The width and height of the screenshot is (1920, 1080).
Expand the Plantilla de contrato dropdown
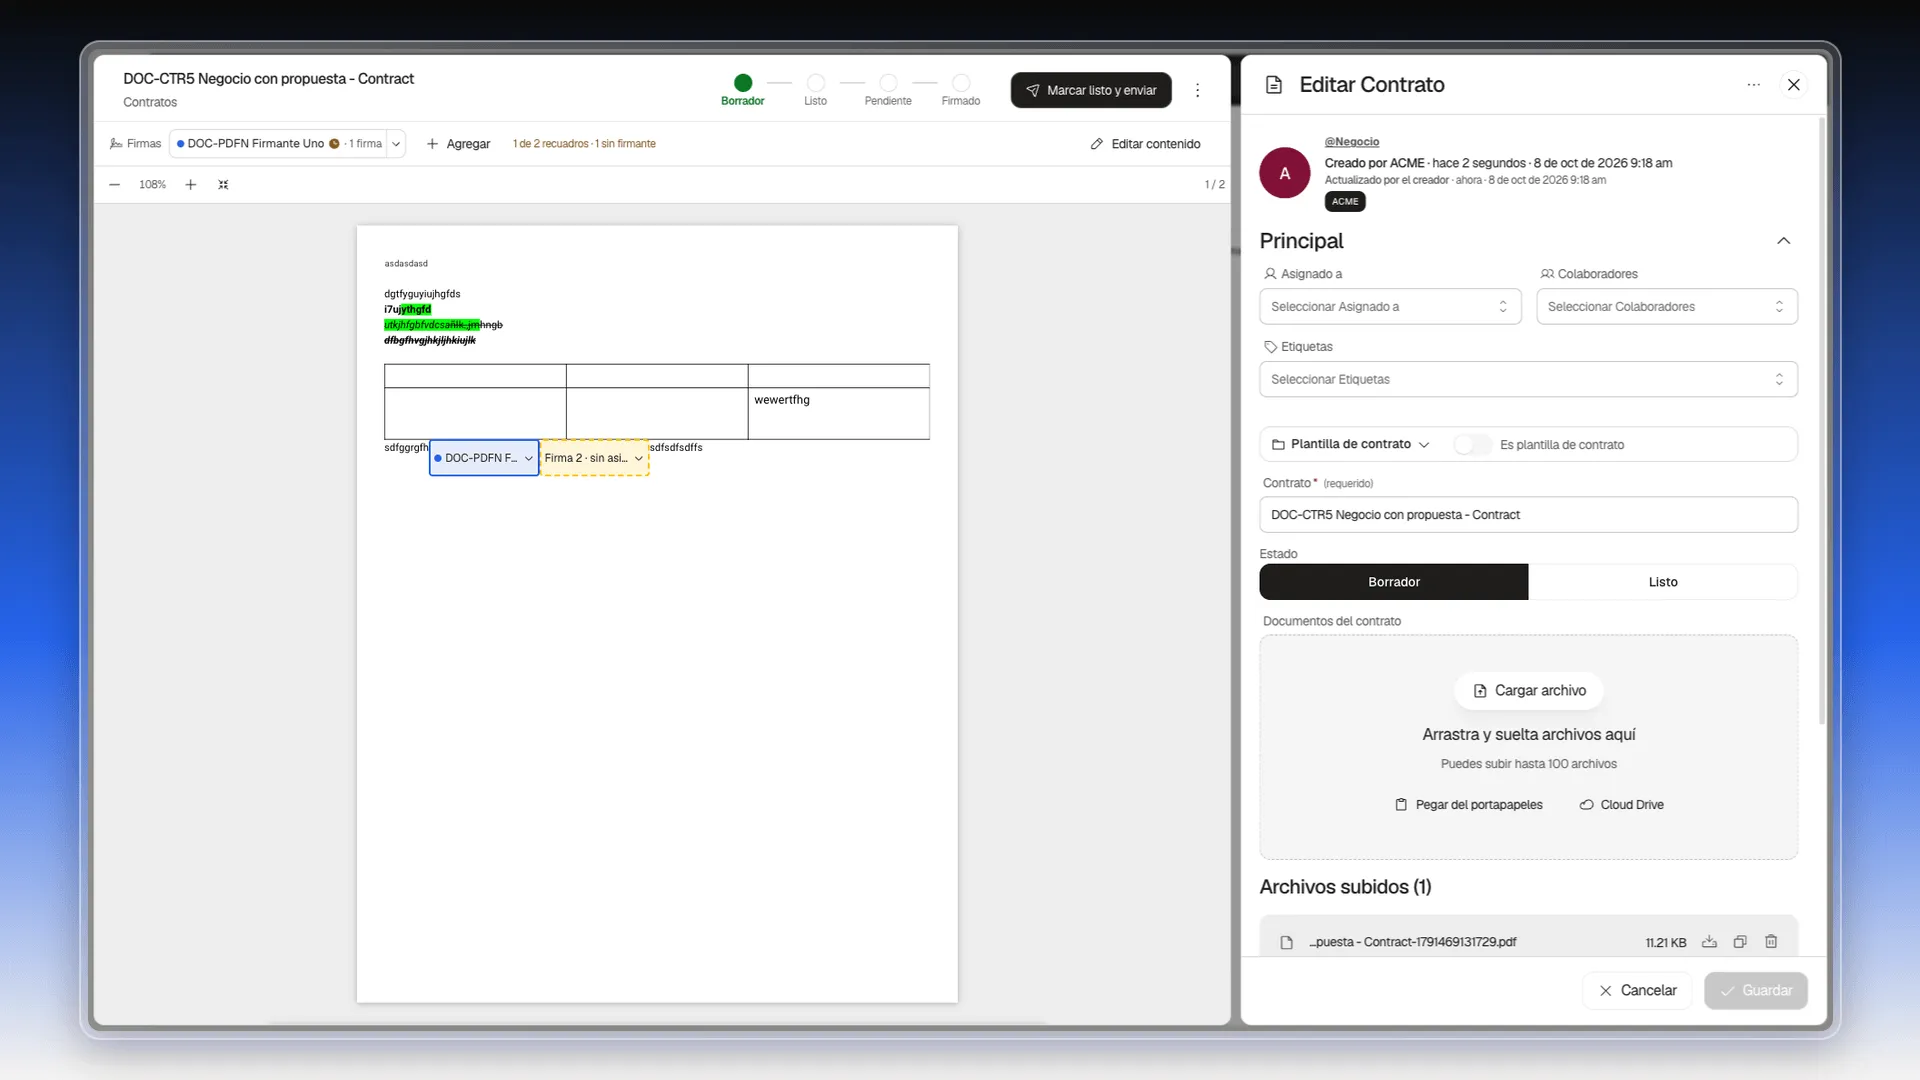(1350, 445)
